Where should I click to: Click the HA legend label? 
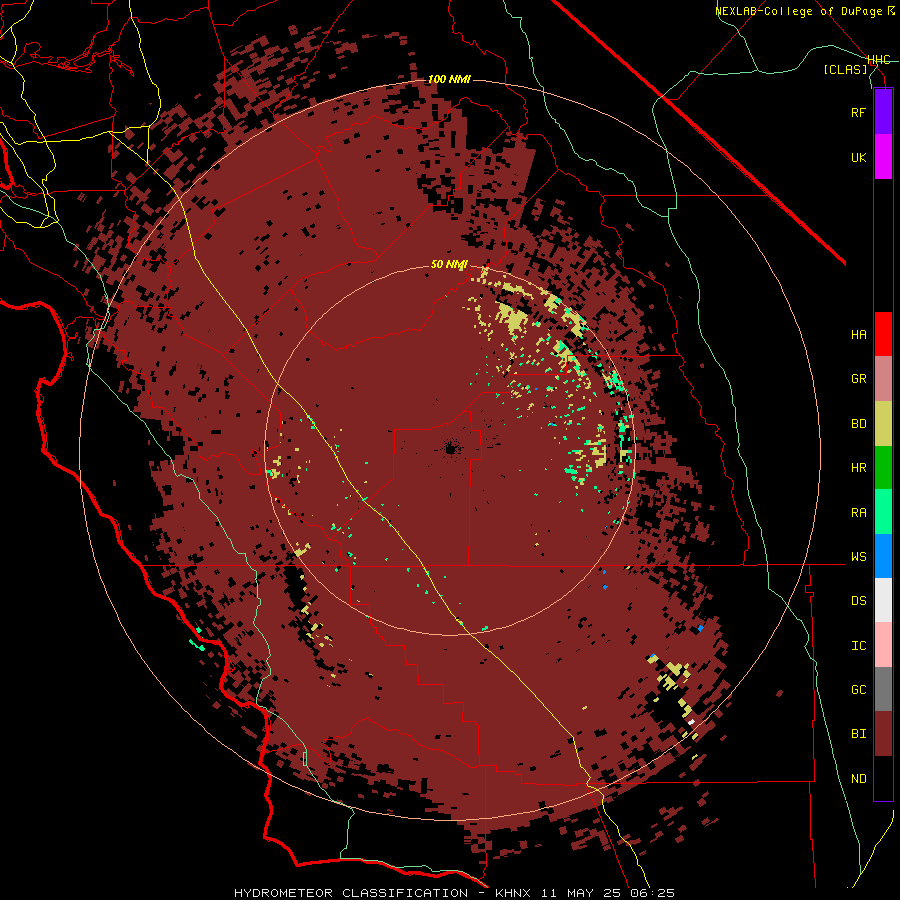coord(858,335)
